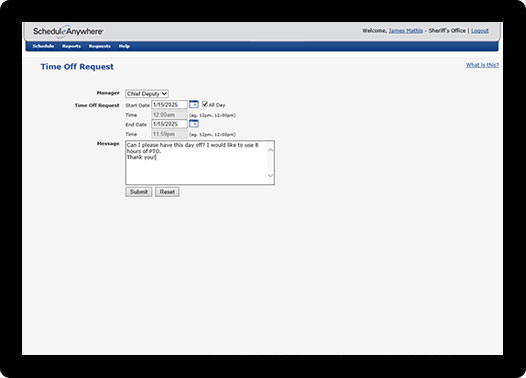This screenshot has width=526, height=378.
Task: Open the Help menu
Action: coord(124,46)
